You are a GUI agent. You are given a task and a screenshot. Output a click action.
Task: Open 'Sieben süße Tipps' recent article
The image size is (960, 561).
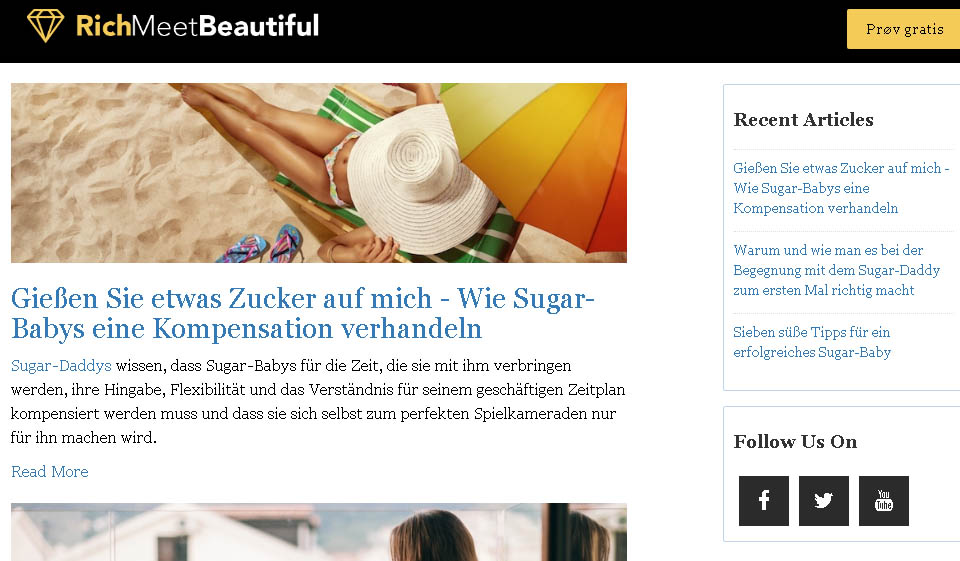click(x=812, y=342)
